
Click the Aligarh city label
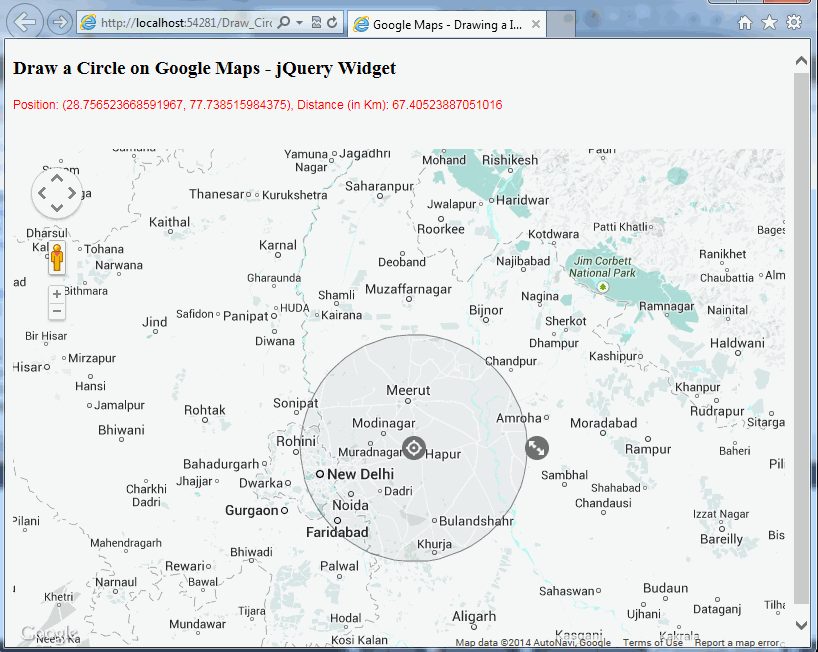474,617
